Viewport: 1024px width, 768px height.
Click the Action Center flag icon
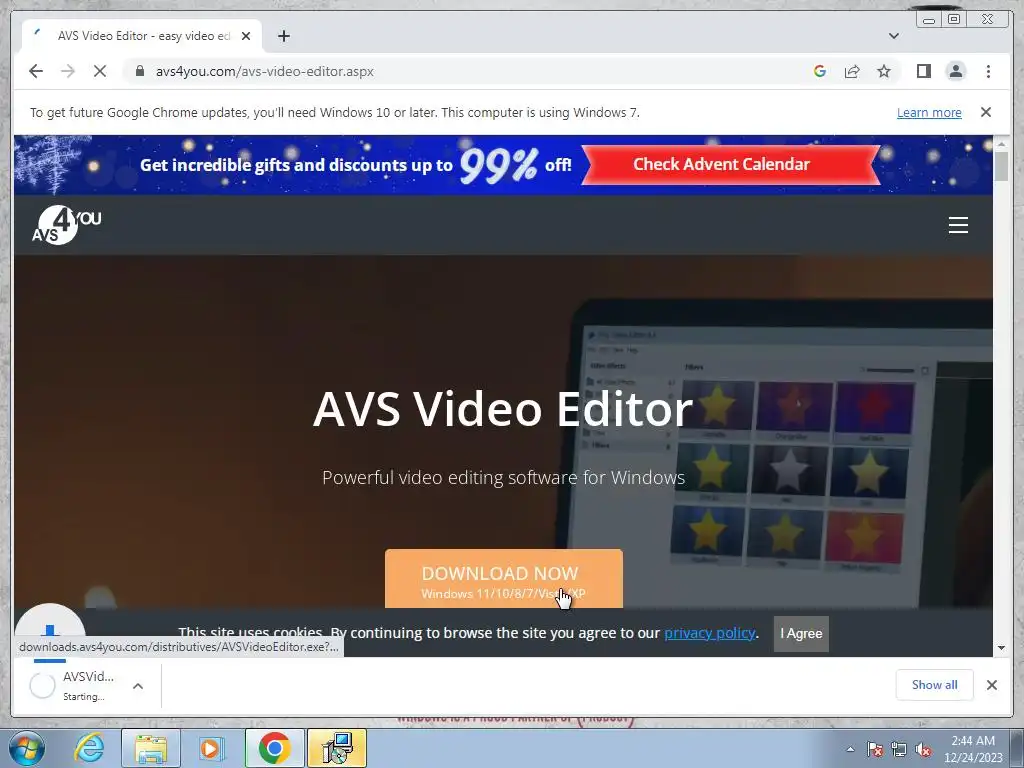(x=875, y=750)
